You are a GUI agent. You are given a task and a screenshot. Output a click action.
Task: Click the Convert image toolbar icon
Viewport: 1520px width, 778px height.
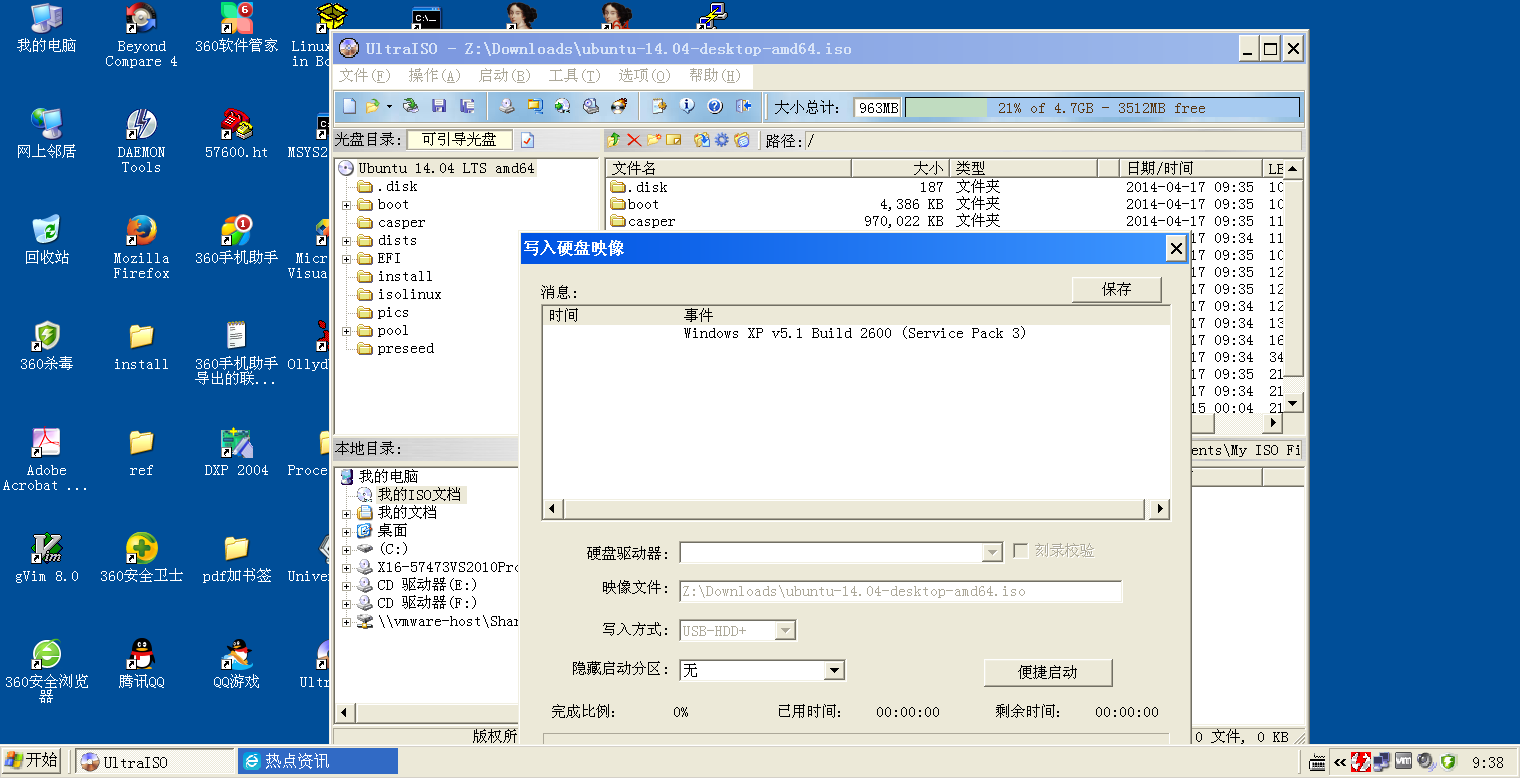pos(563,106)
